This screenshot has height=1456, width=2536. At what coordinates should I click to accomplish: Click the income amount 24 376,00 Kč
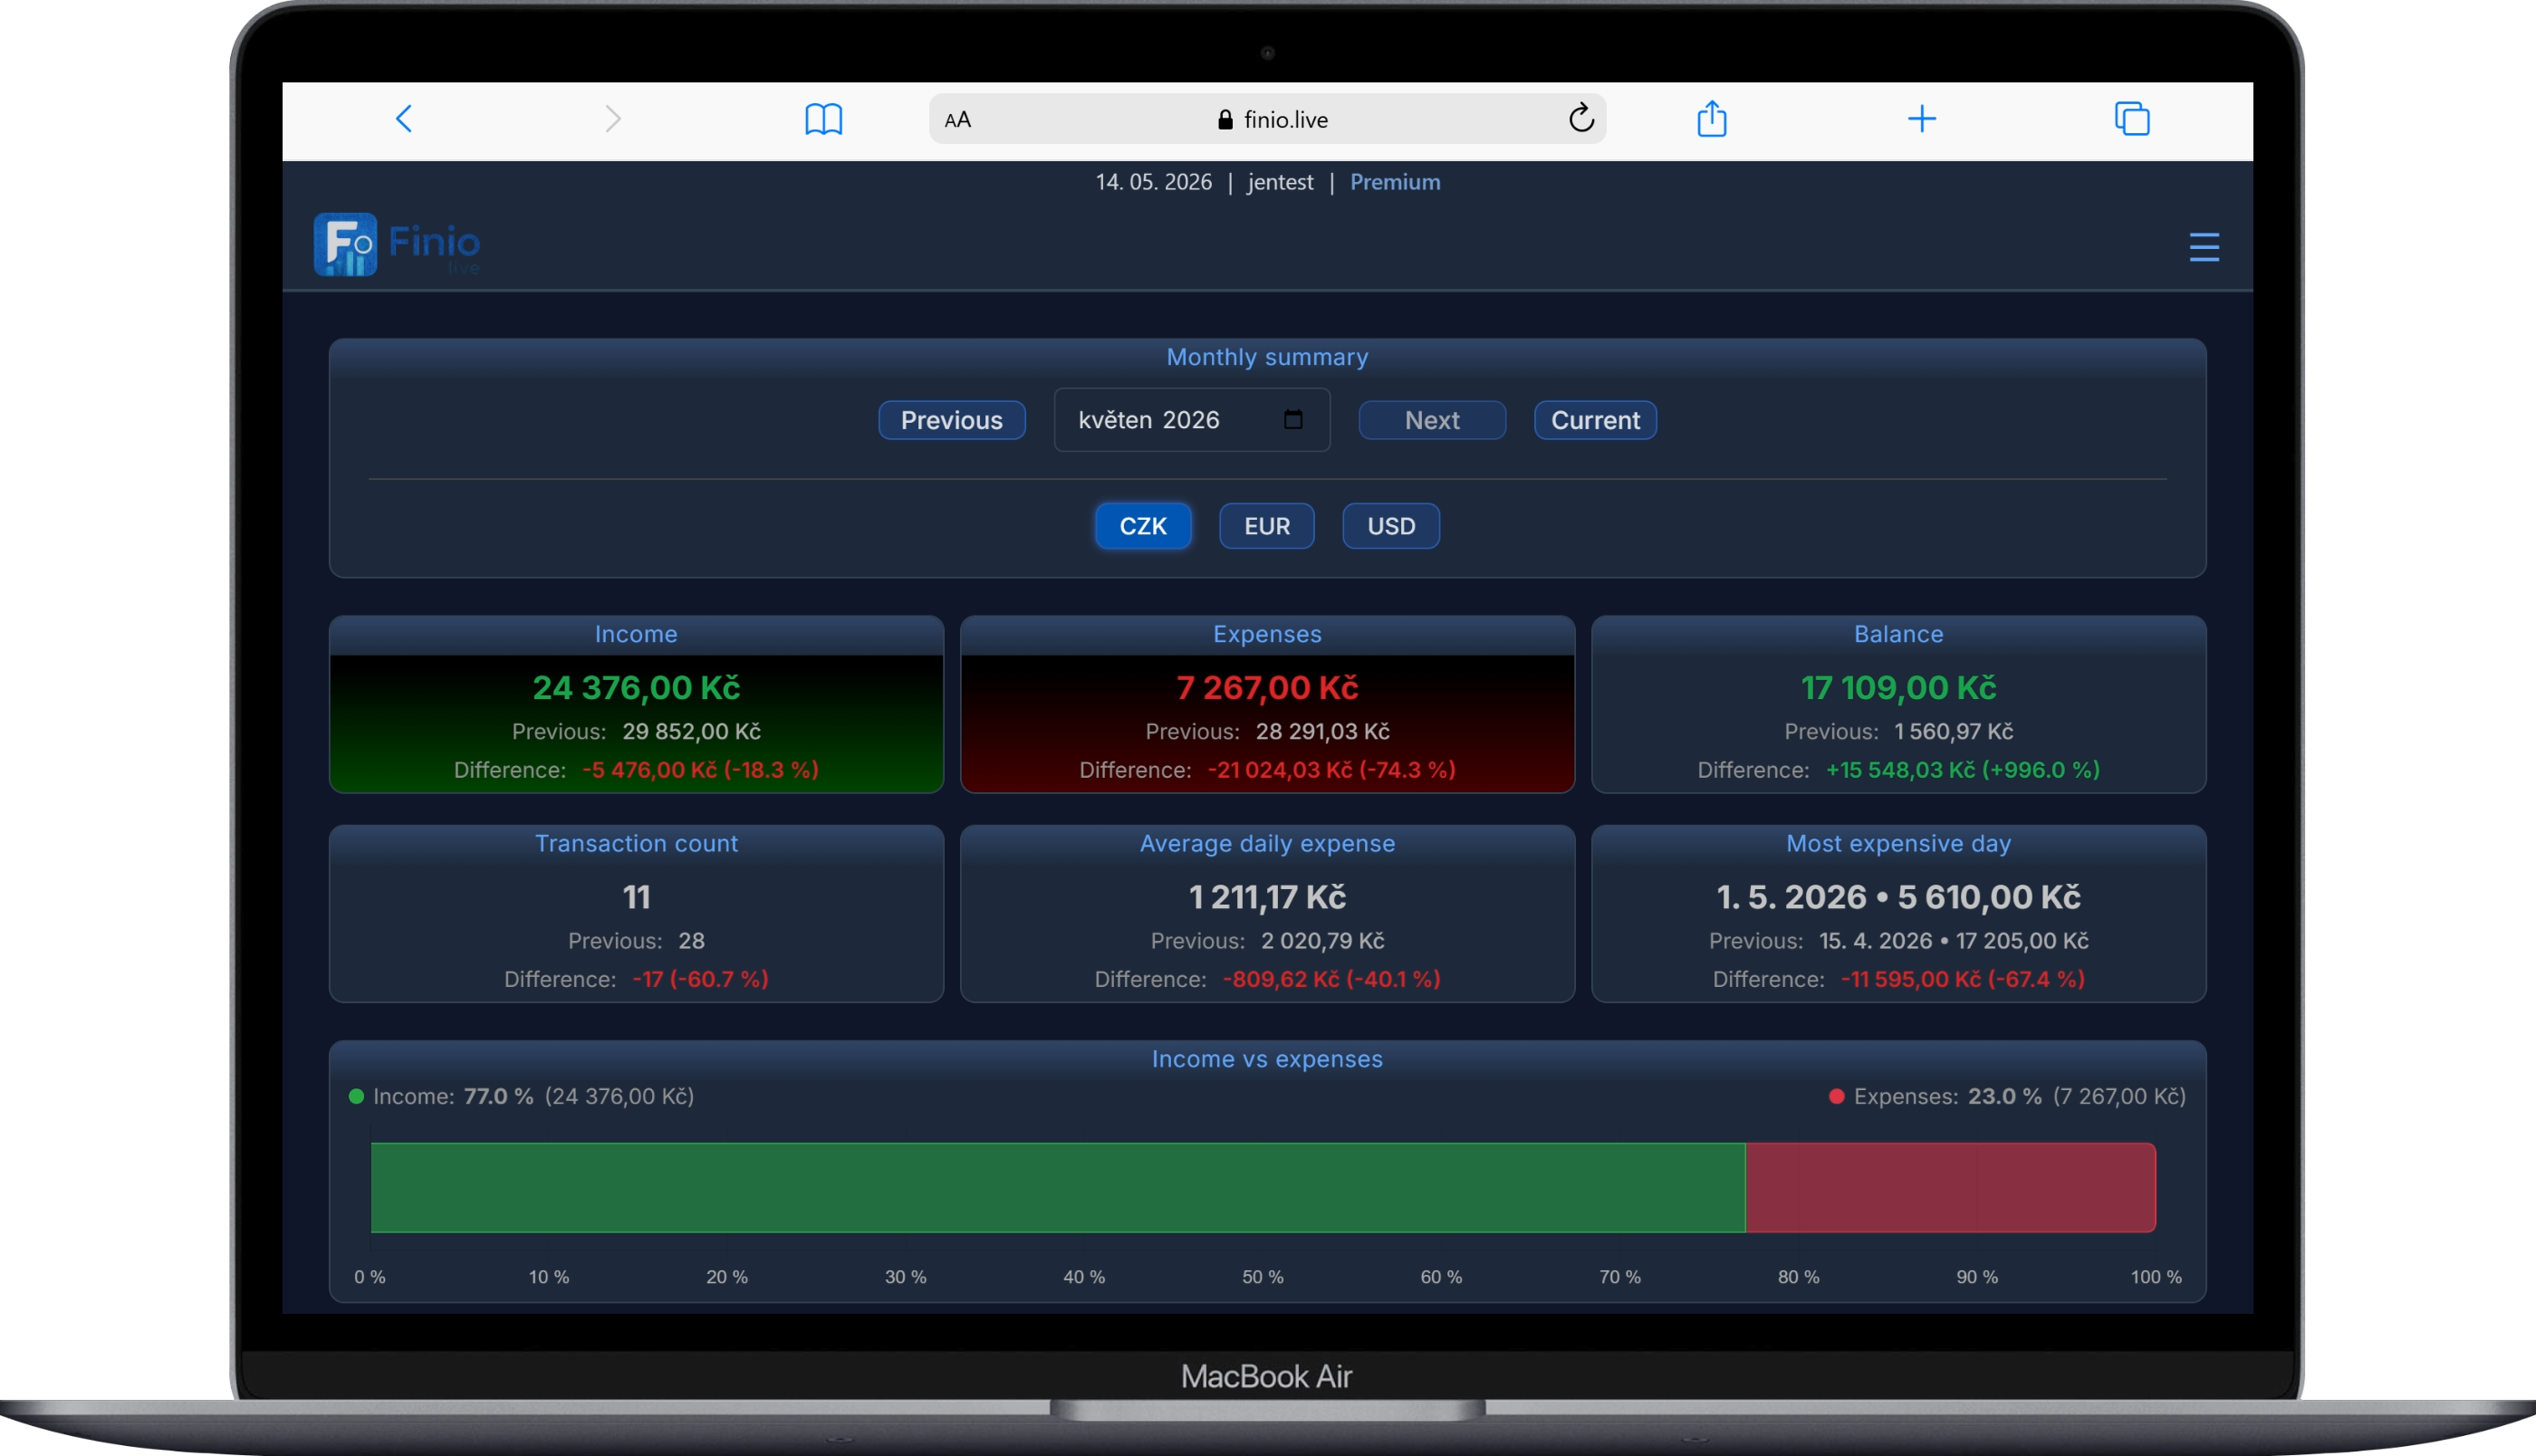click(x=636, y=687)
